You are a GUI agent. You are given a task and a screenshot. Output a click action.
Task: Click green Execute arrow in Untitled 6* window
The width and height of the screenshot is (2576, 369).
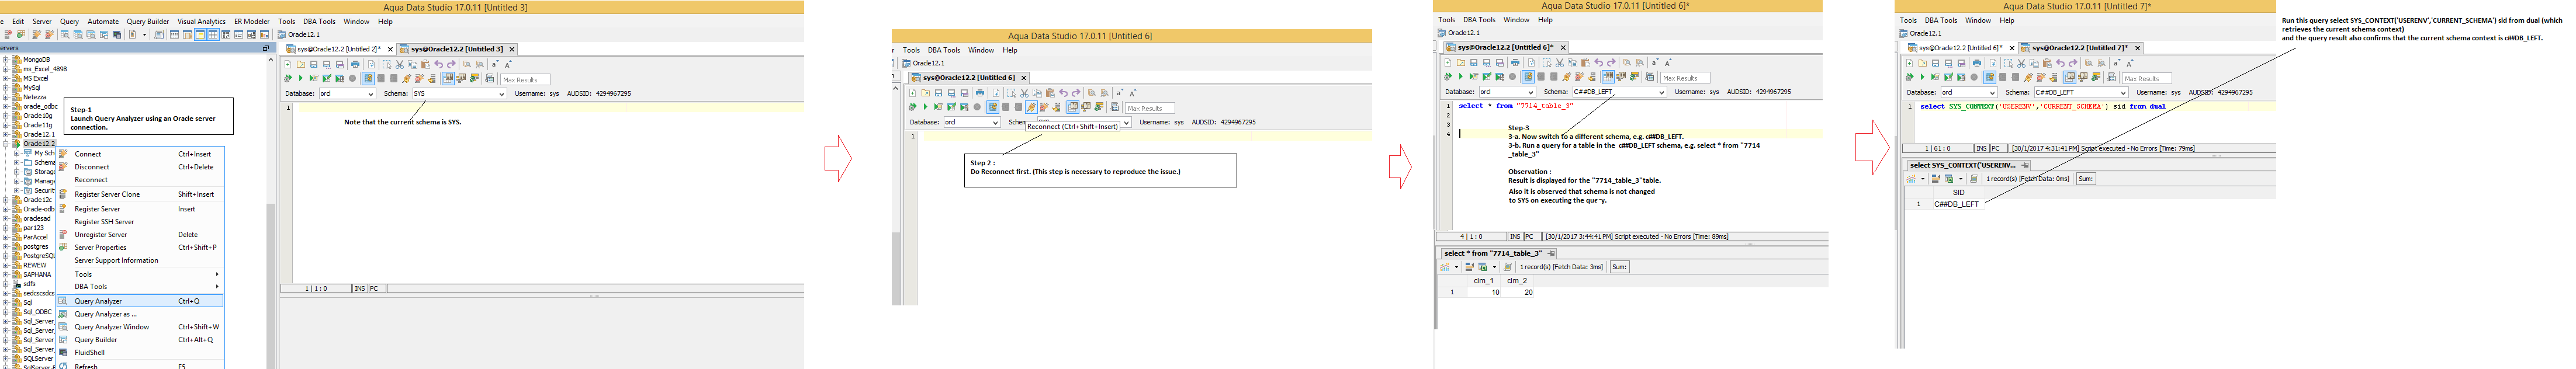tap(1461, 76)
